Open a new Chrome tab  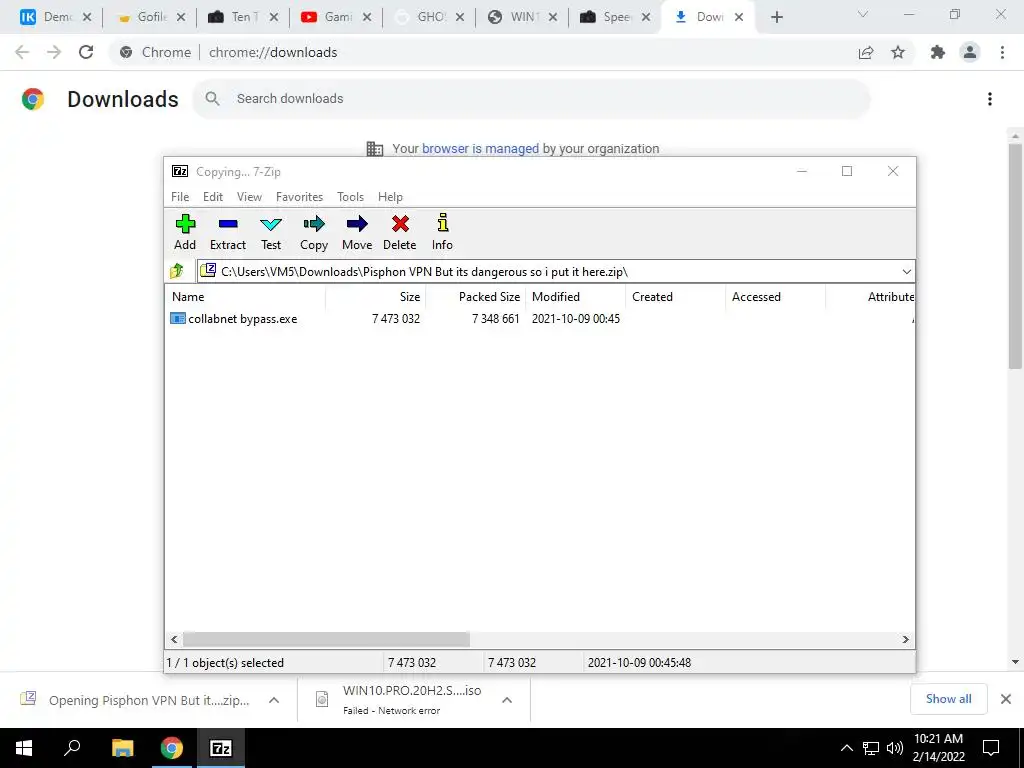click(x=776, y=17)
